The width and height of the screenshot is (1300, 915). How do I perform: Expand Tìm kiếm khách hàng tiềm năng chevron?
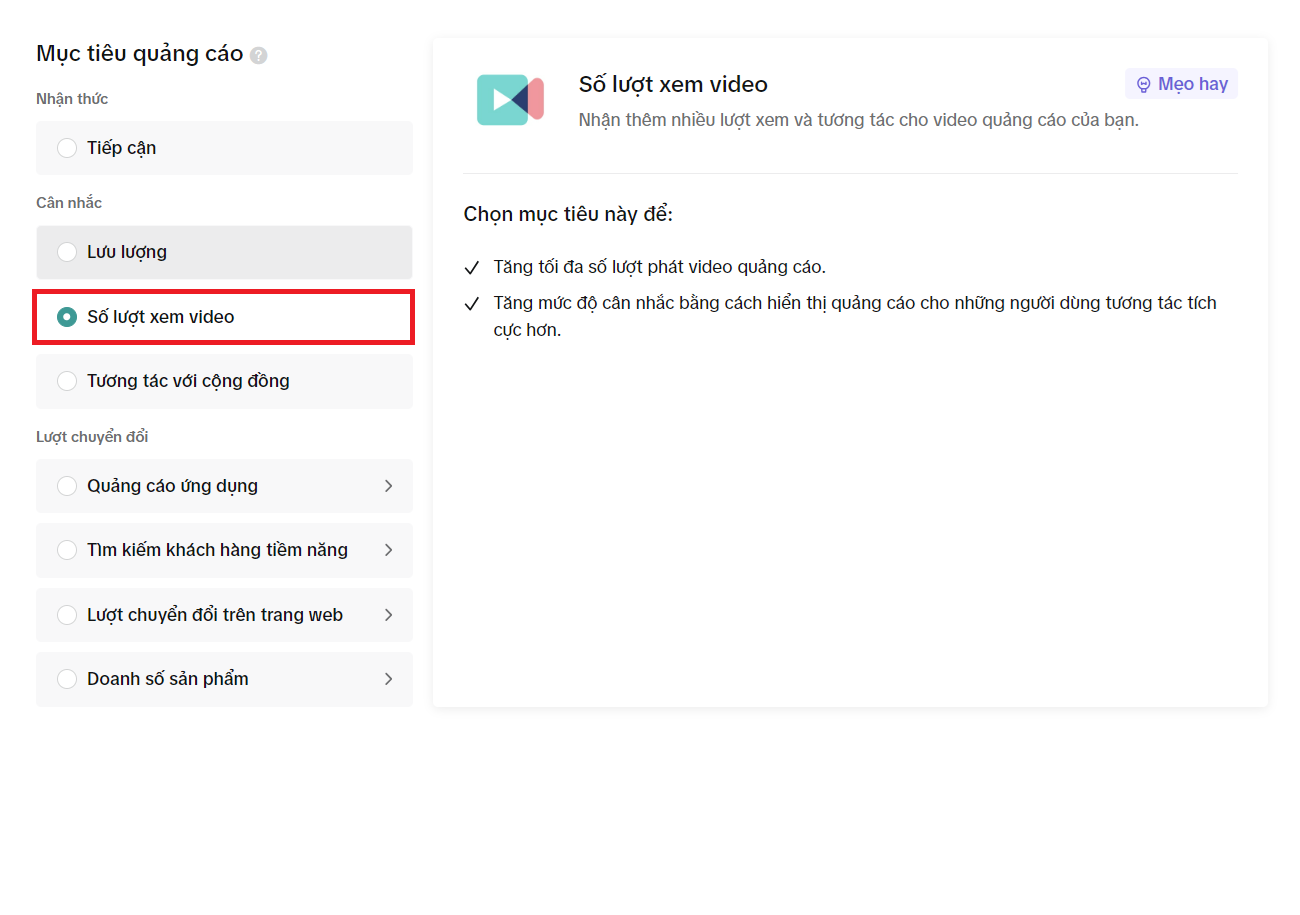pos(389,550)
